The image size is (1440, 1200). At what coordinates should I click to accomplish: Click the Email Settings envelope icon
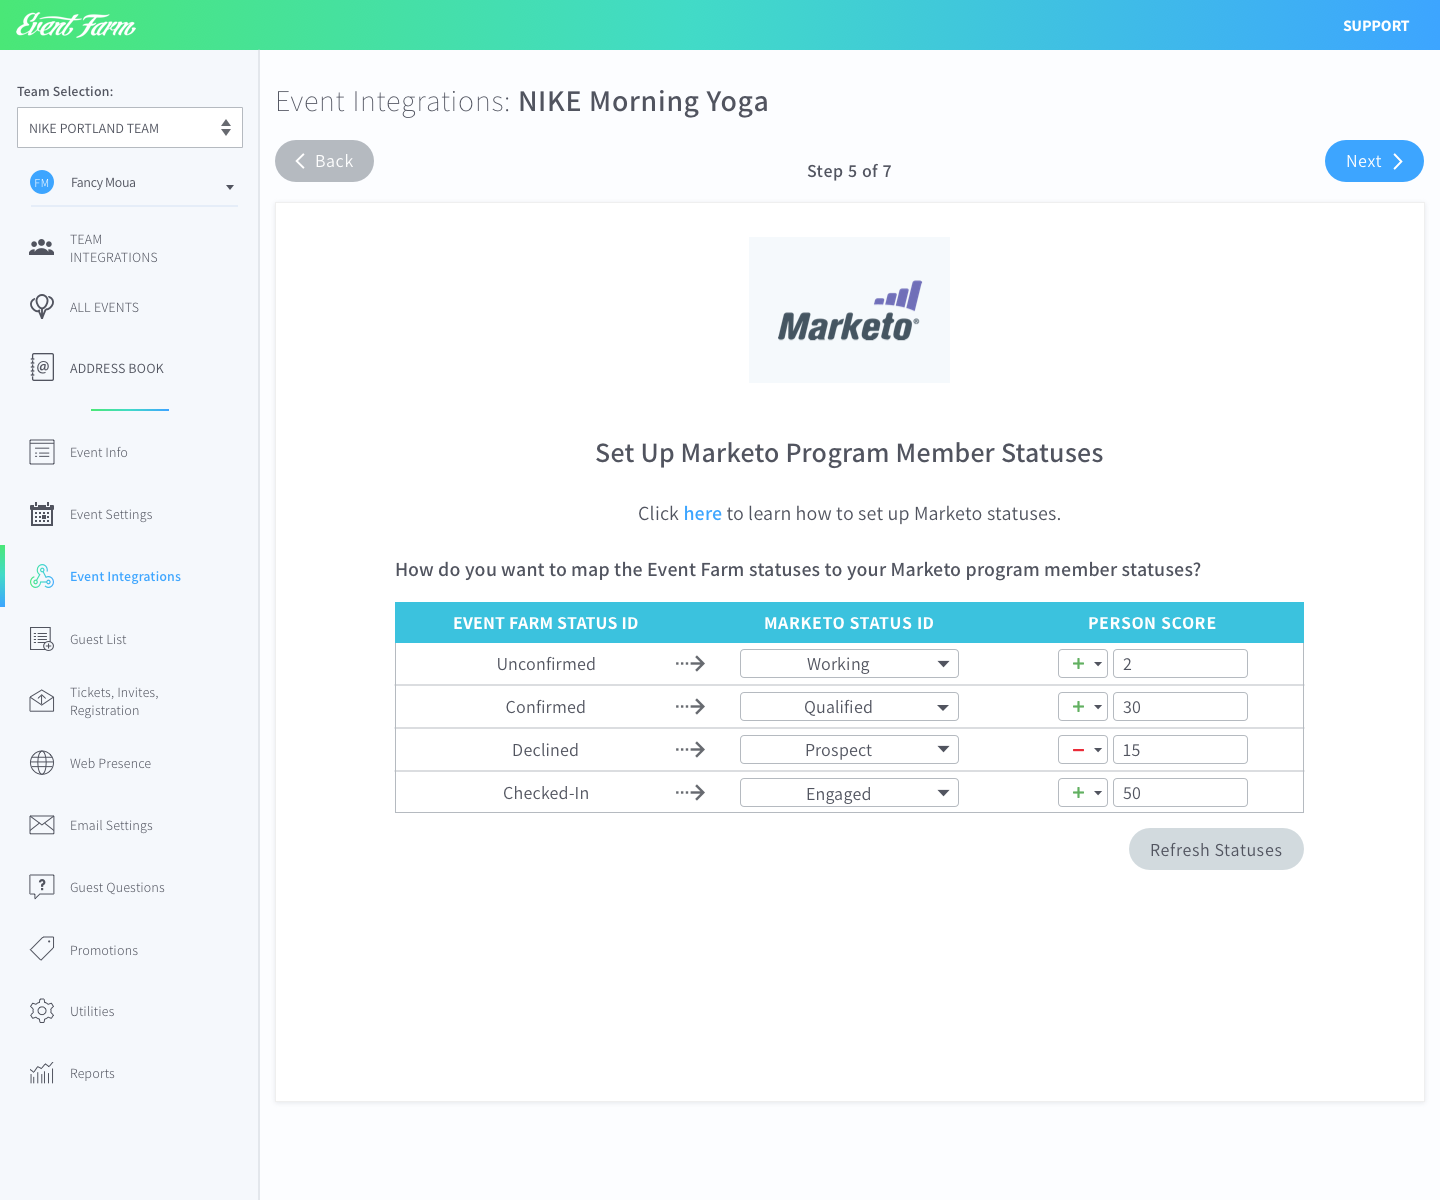42,825
